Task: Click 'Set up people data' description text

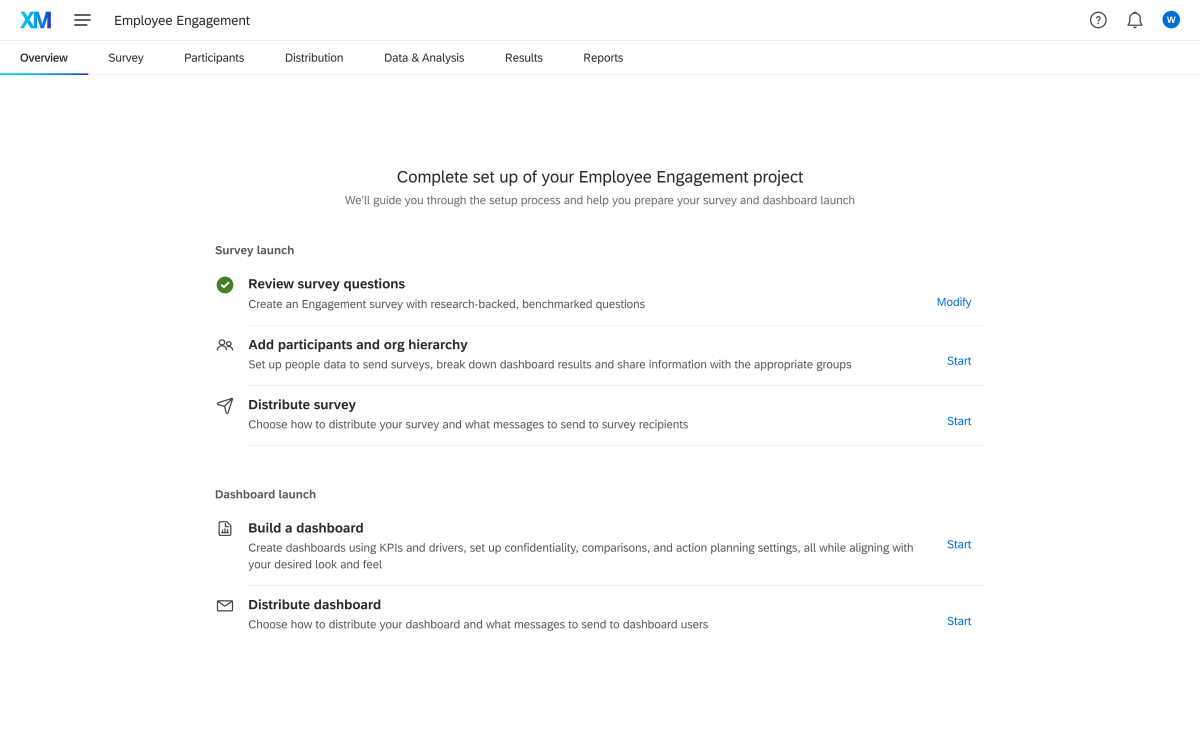Action: point(550,364)
